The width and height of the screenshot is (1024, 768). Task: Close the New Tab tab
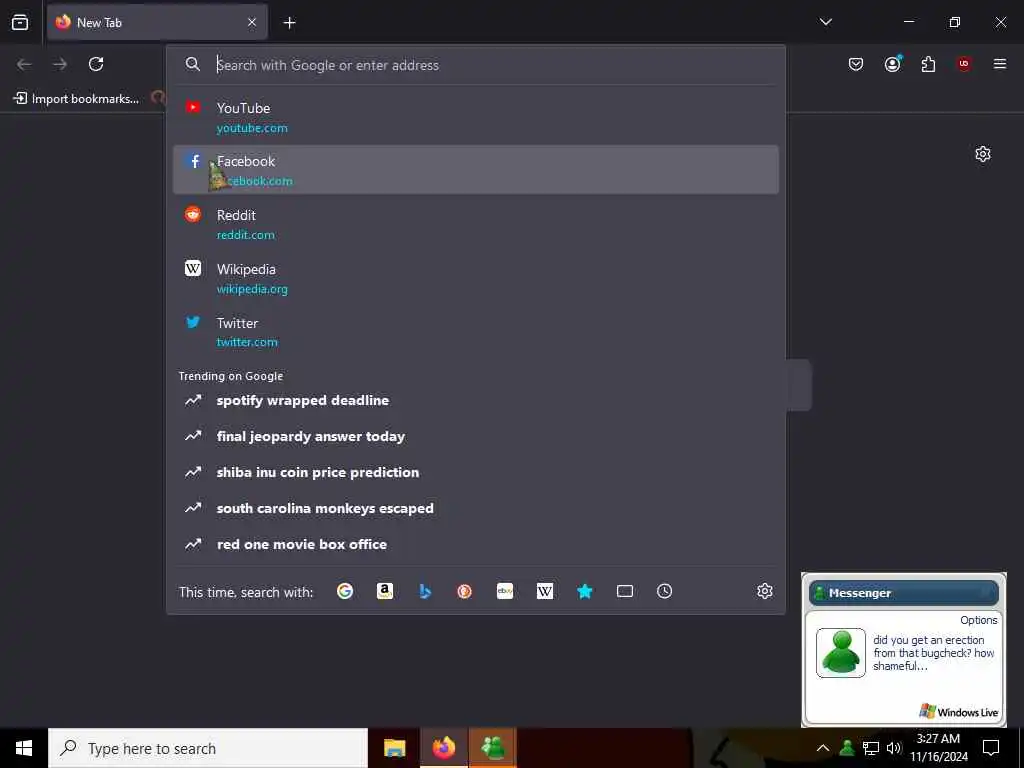pos(252,22)
